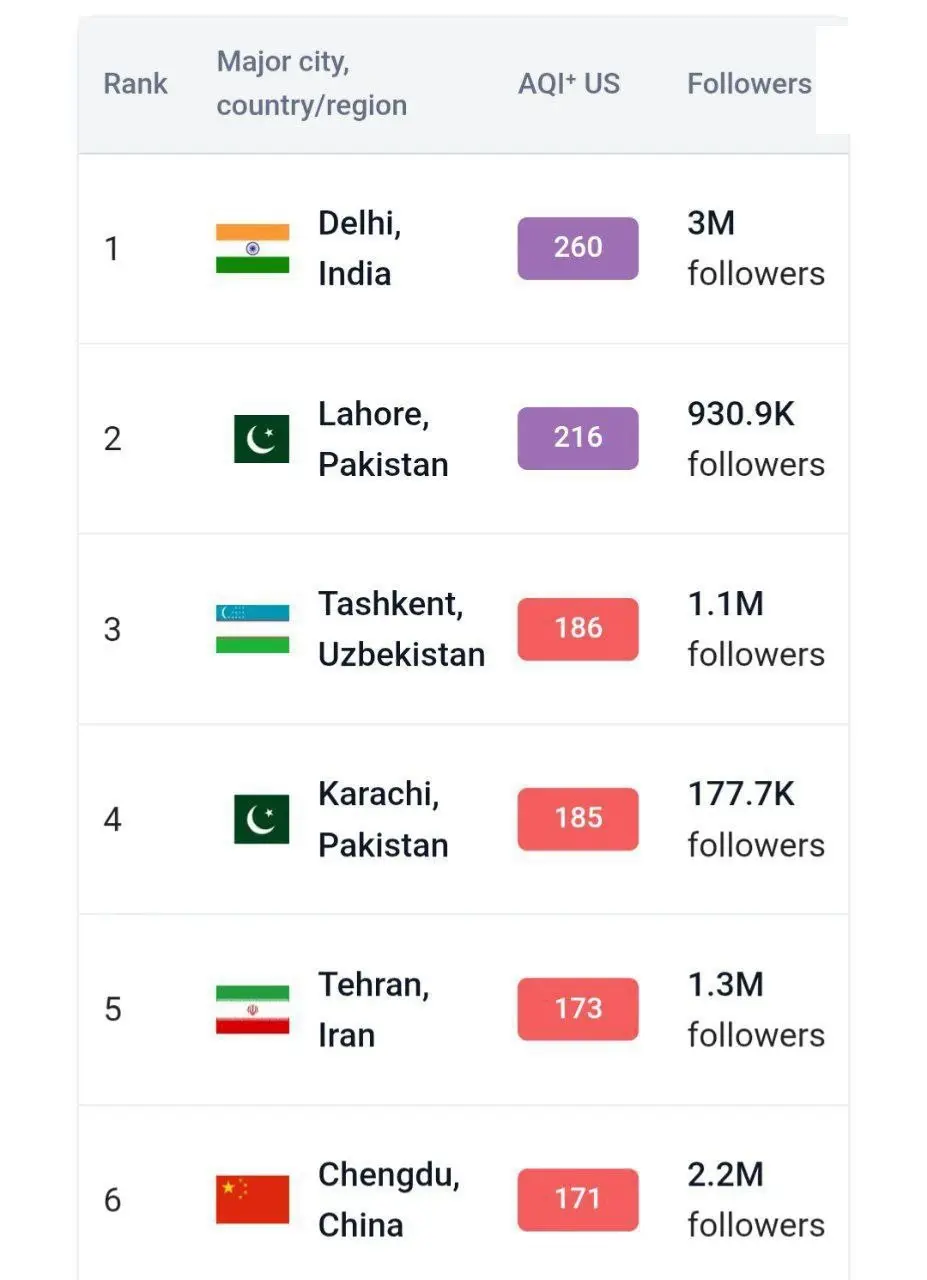Open the Karachi, Pakistan row
This screenshot has width=927, height=1280.
point(382,818)
